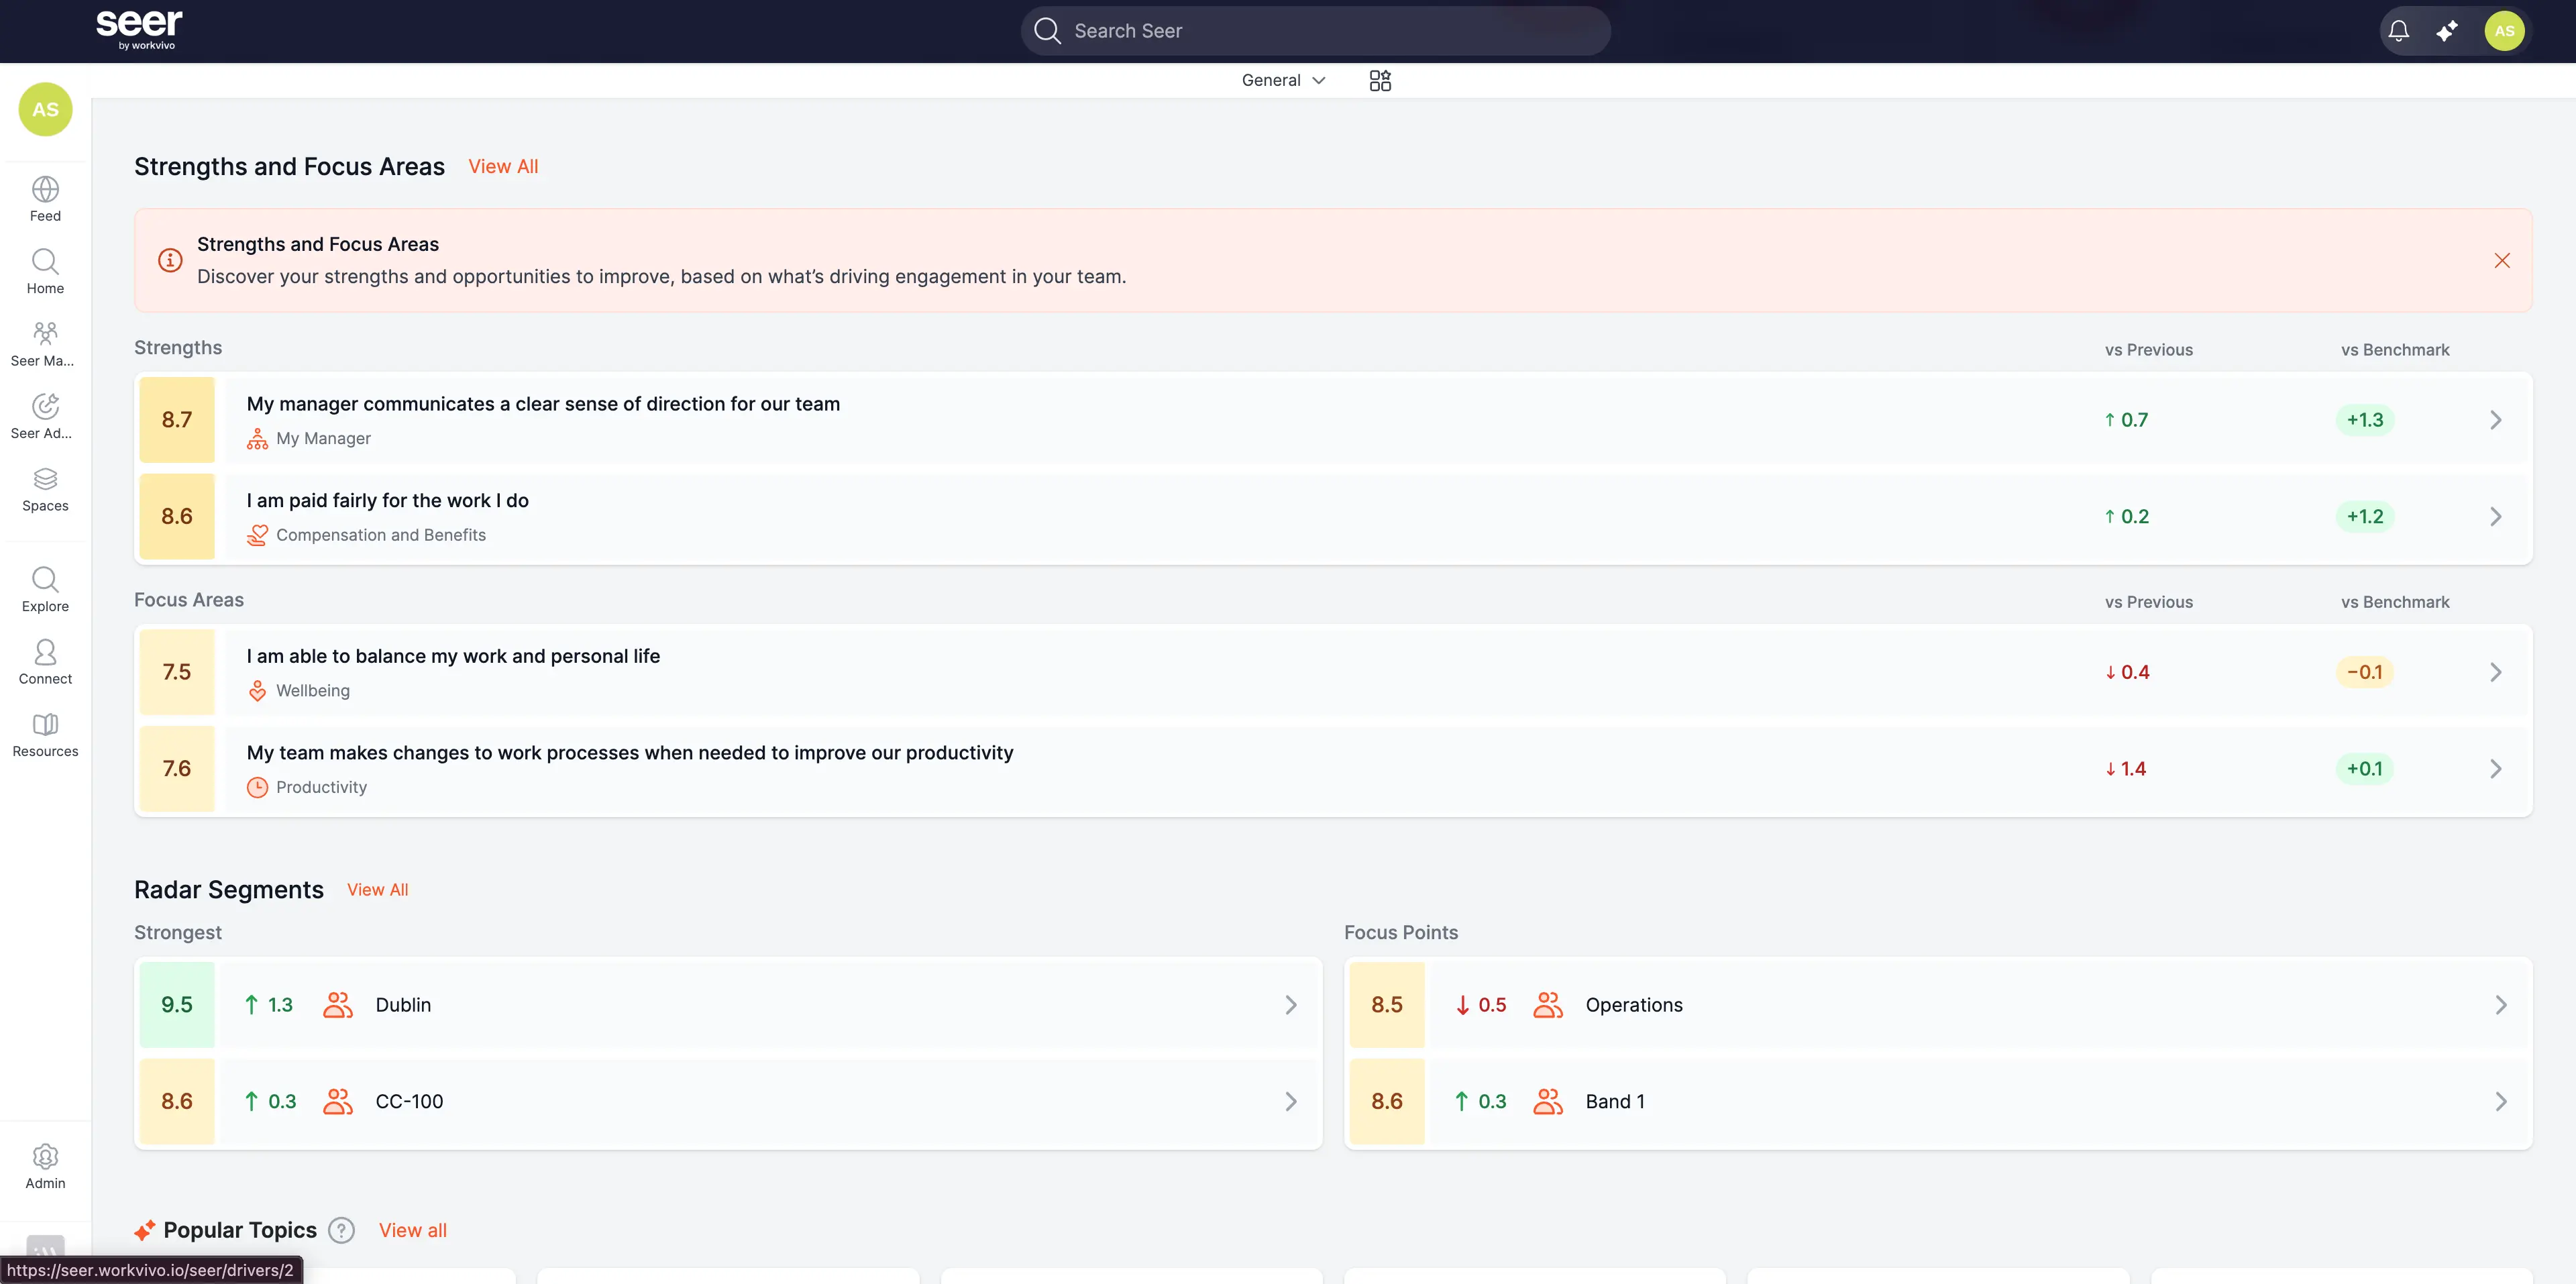Screen dimensions: 2576x1284
Task: Open Dublin segment via its chevron
Action: coord(1290,1005)
